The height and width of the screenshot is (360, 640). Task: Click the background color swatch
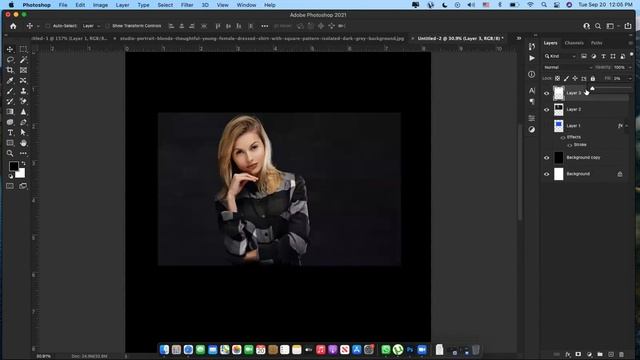(21, 174)
